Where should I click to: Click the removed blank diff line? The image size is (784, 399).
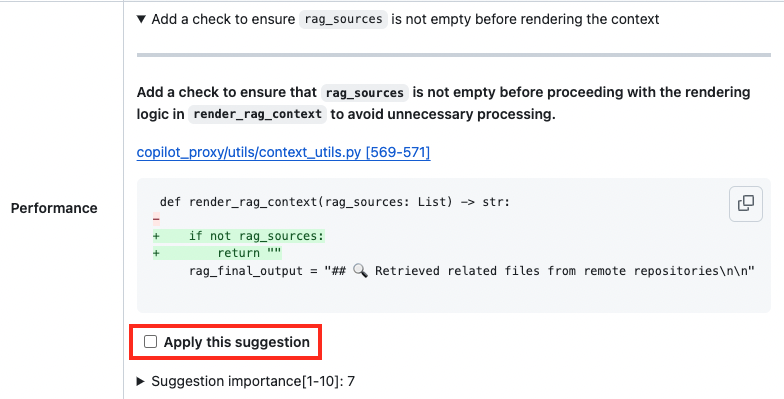click(156, 219)
